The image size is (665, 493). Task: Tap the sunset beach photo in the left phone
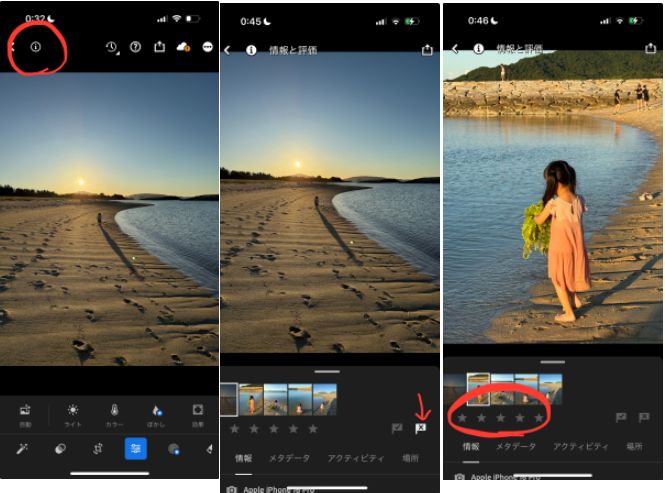click(x=109, y=218)
